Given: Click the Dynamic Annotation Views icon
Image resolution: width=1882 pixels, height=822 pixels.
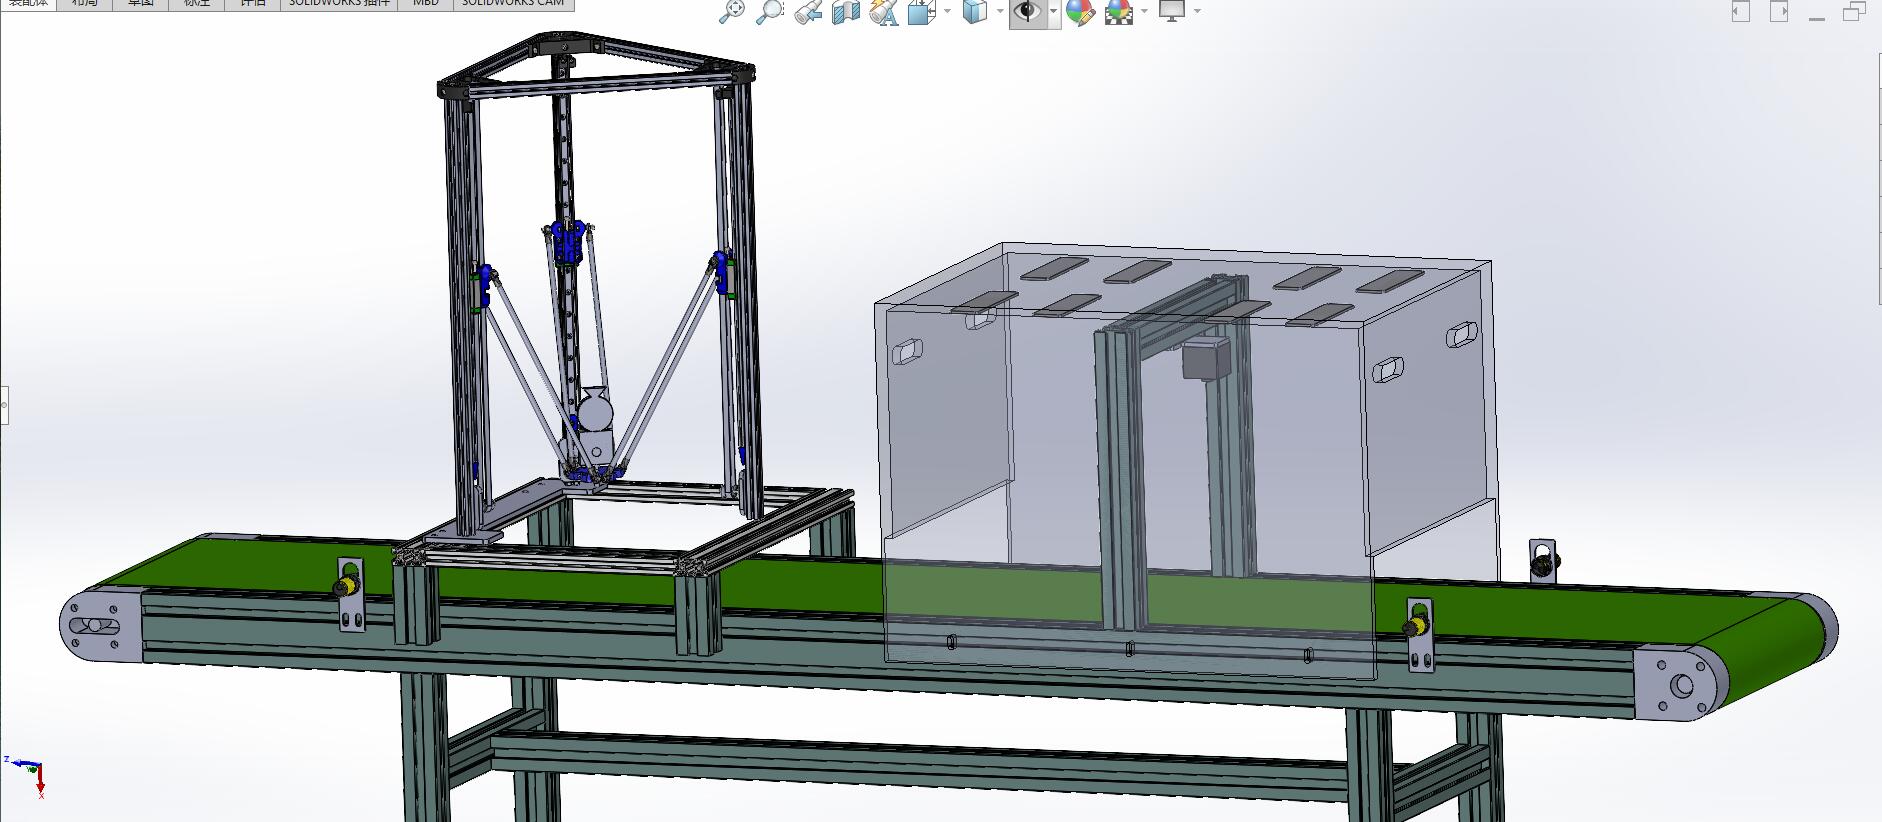Looking at the screenshot, I should coord(884,12).
